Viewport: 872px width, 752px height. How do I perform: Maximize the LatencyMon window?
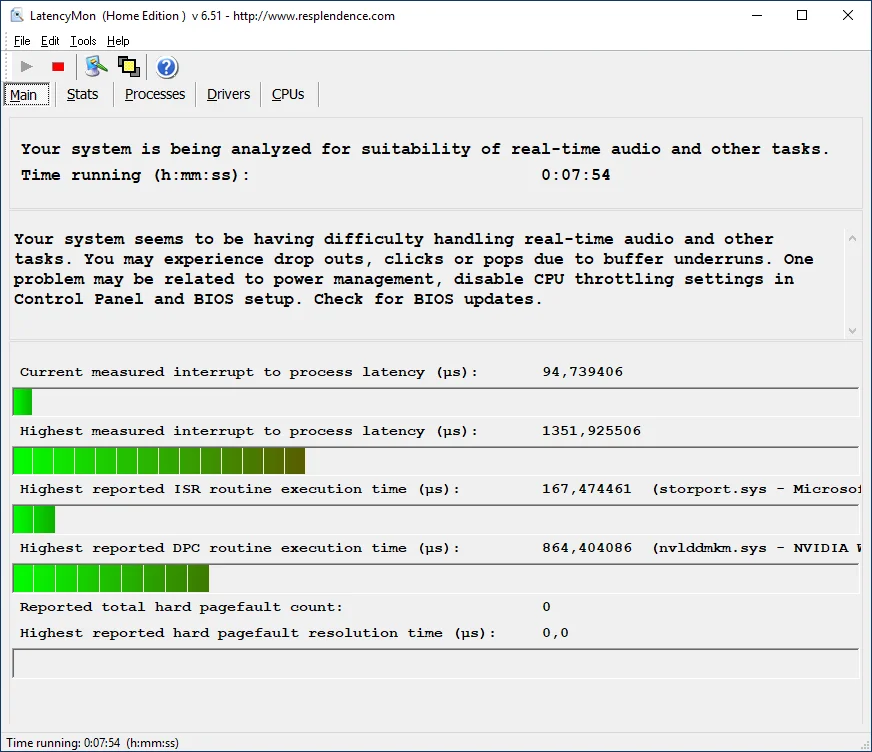pos(802,16)
